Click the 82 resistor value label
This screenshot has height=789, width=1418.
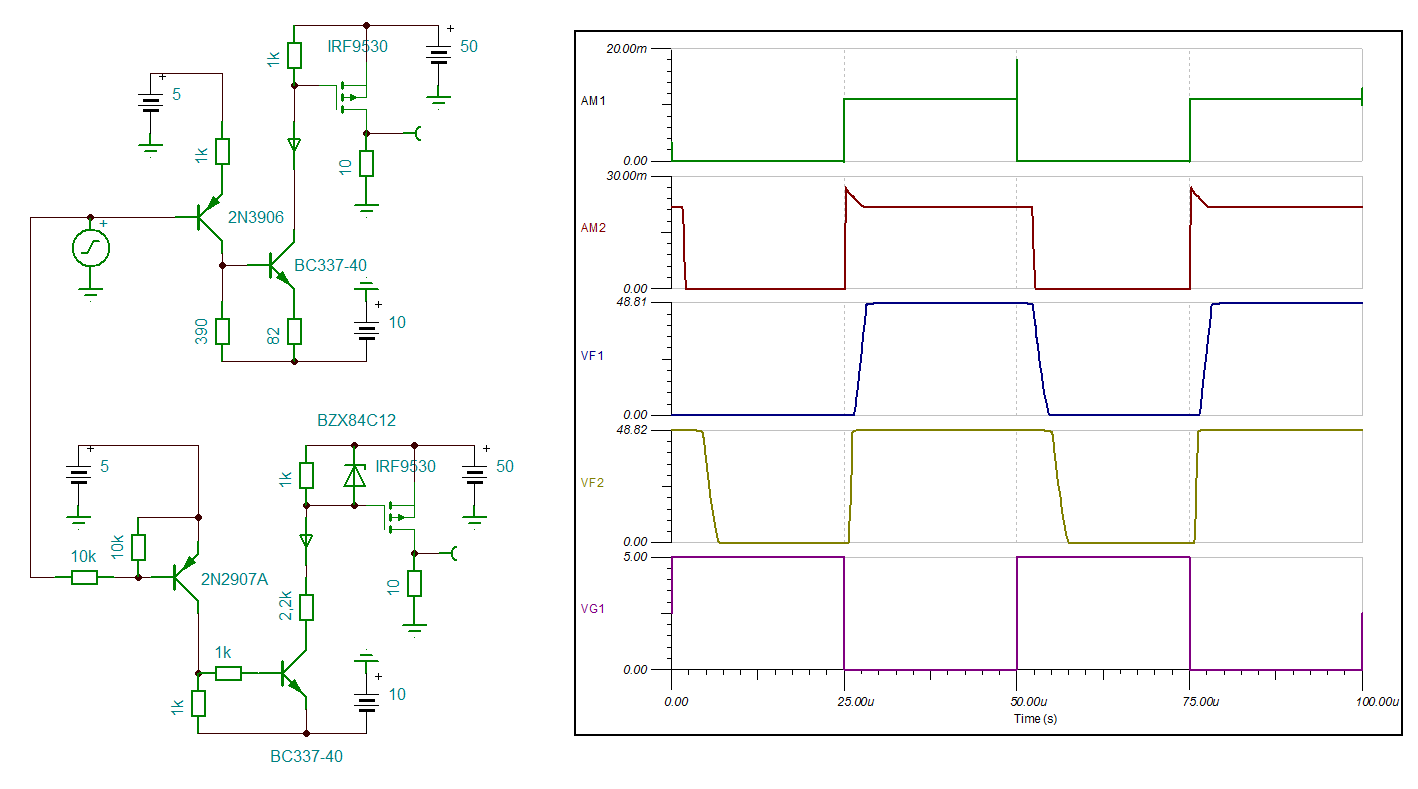tap(273, 336)
